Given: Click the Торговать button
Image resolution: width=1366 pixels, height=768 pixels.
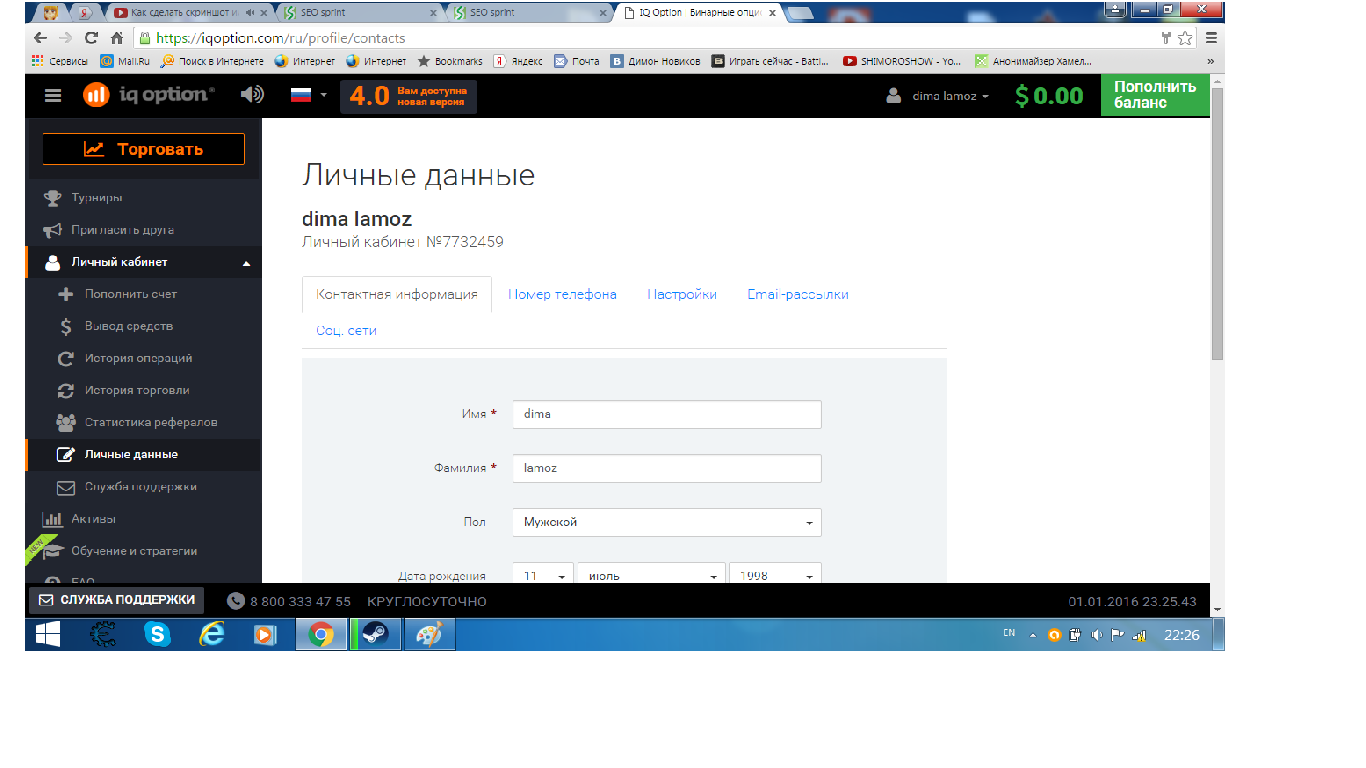Looking at the screenshot, I should [143, 149].
